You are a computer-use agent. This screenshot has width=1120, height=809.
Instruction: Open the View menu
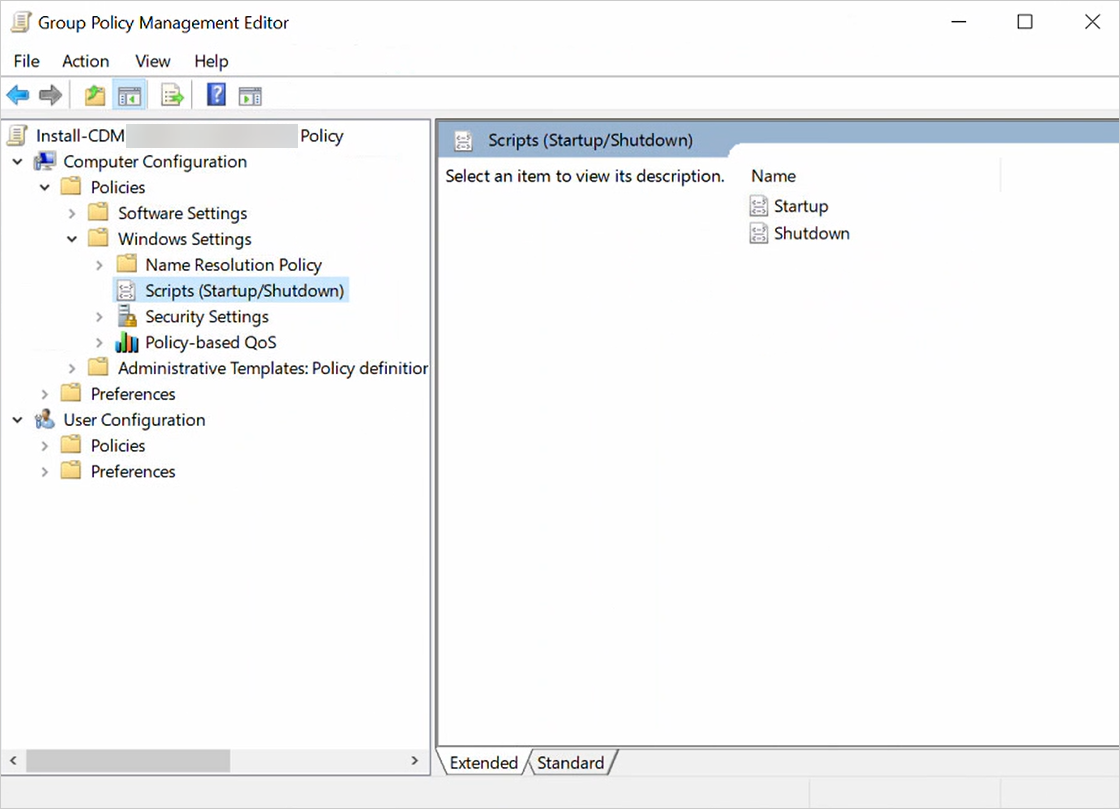(x=153, y=61)
